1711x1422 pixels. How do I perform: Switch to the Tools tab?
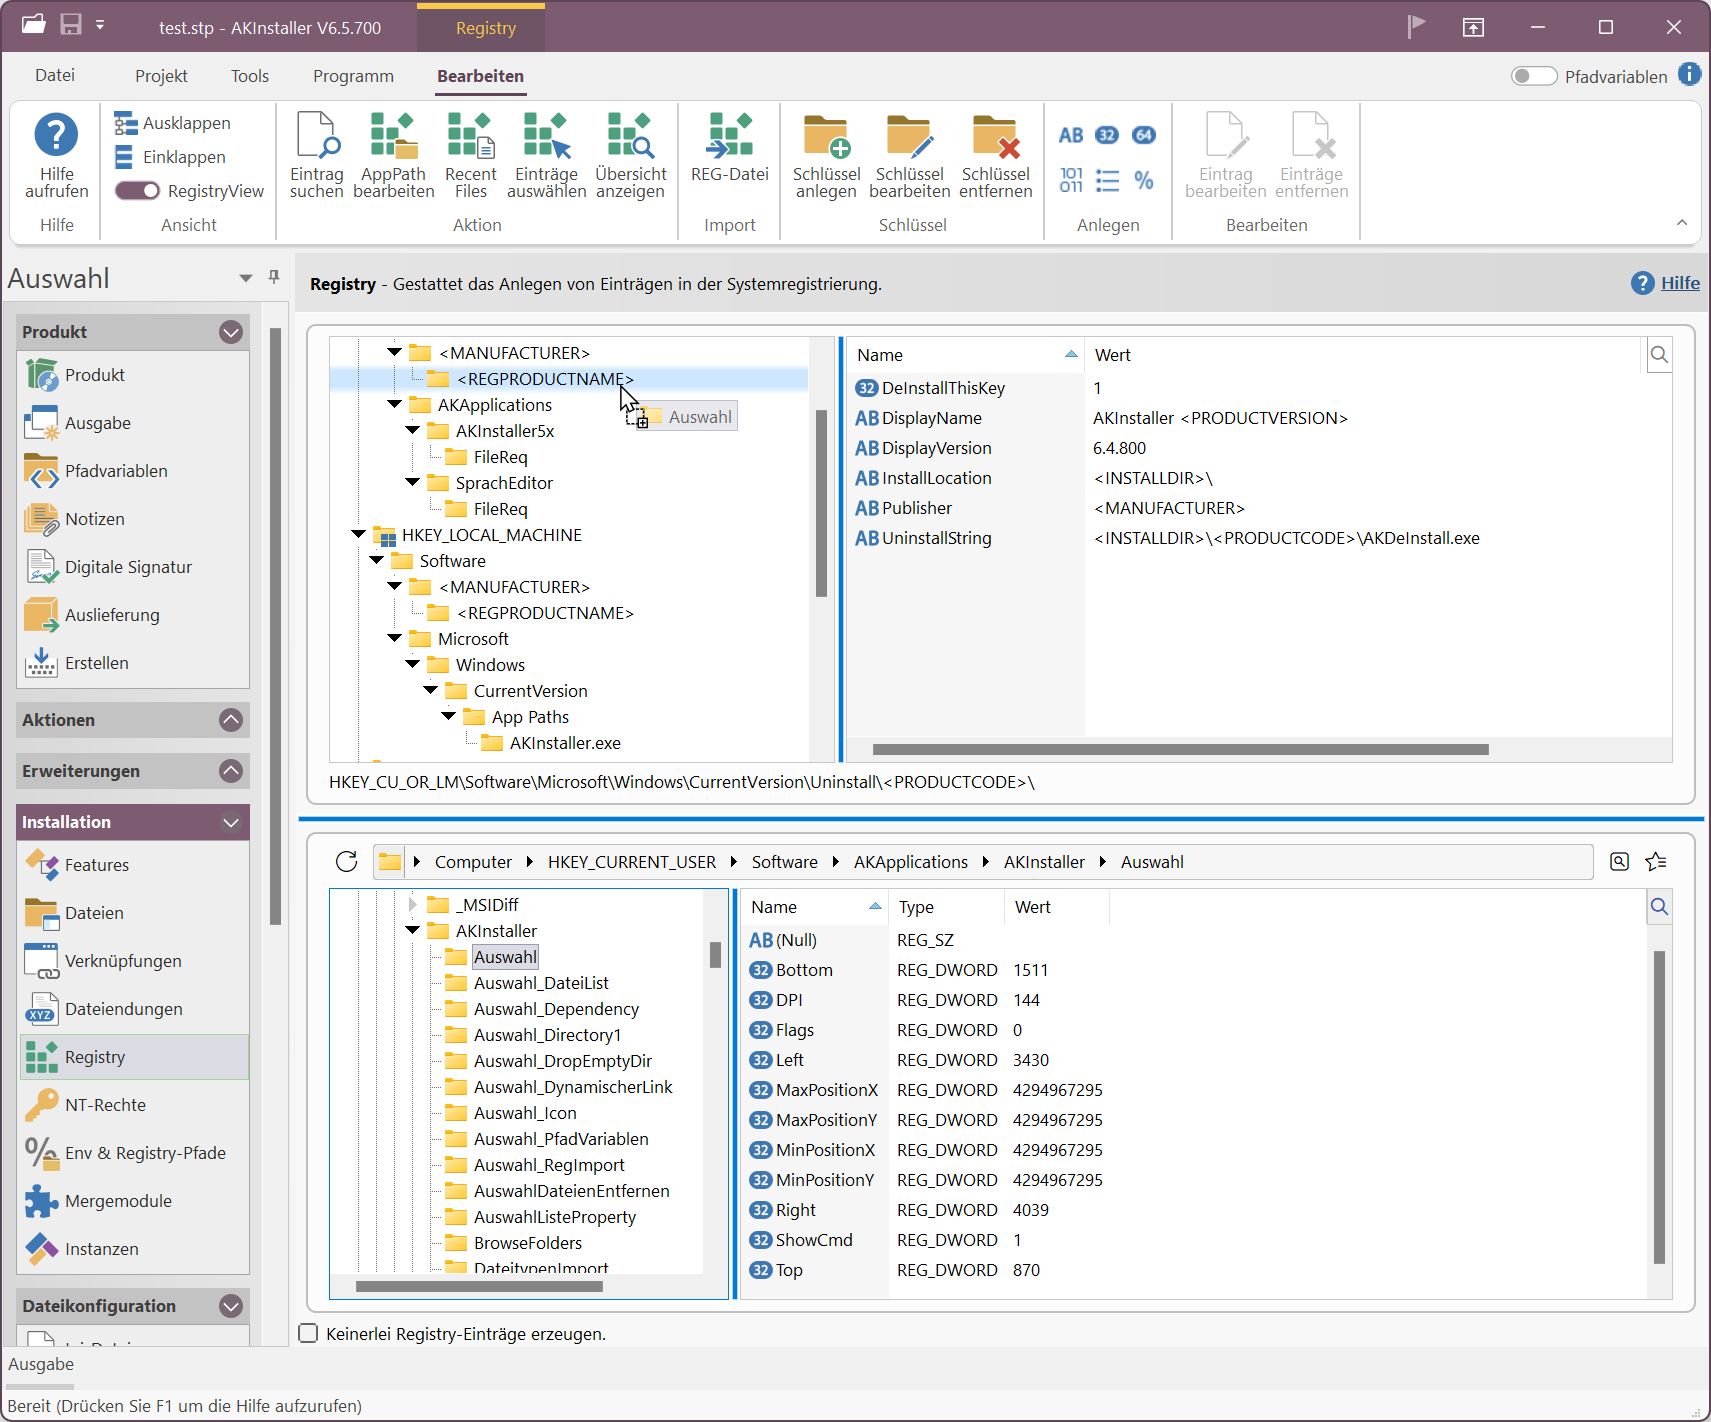click(x=250, y=76)
